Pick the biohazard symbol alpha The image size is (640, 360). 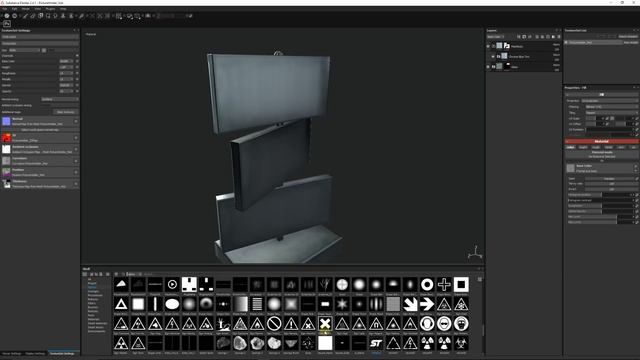pos(461,343)
